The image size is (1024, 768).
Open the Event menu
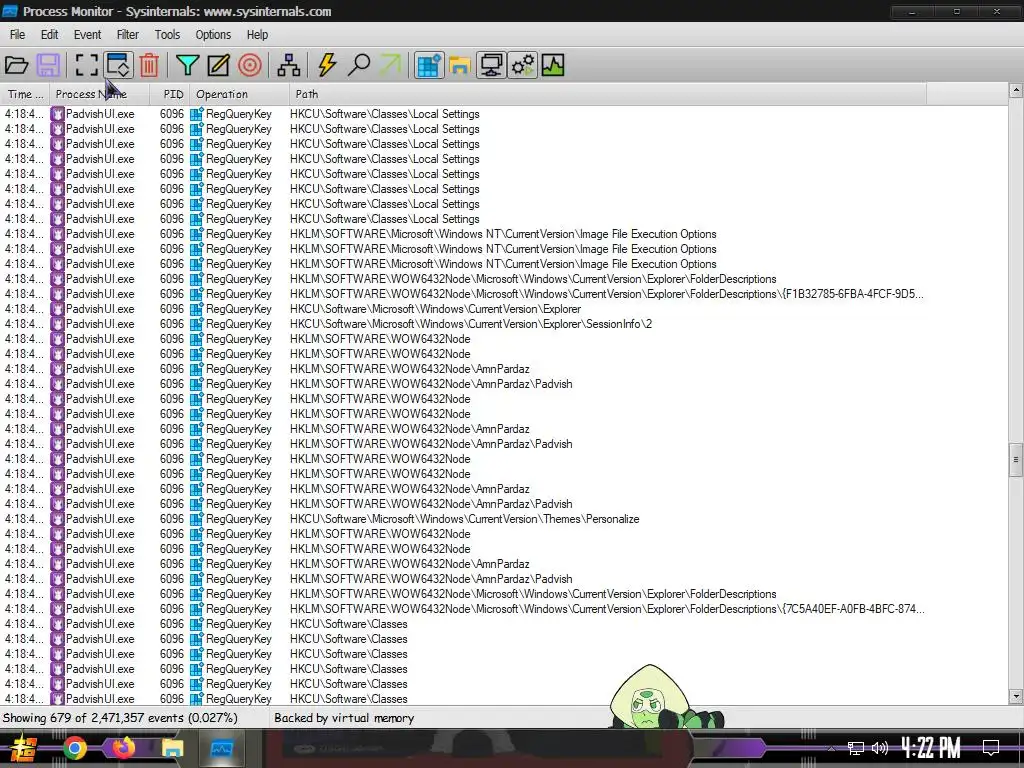88,35
